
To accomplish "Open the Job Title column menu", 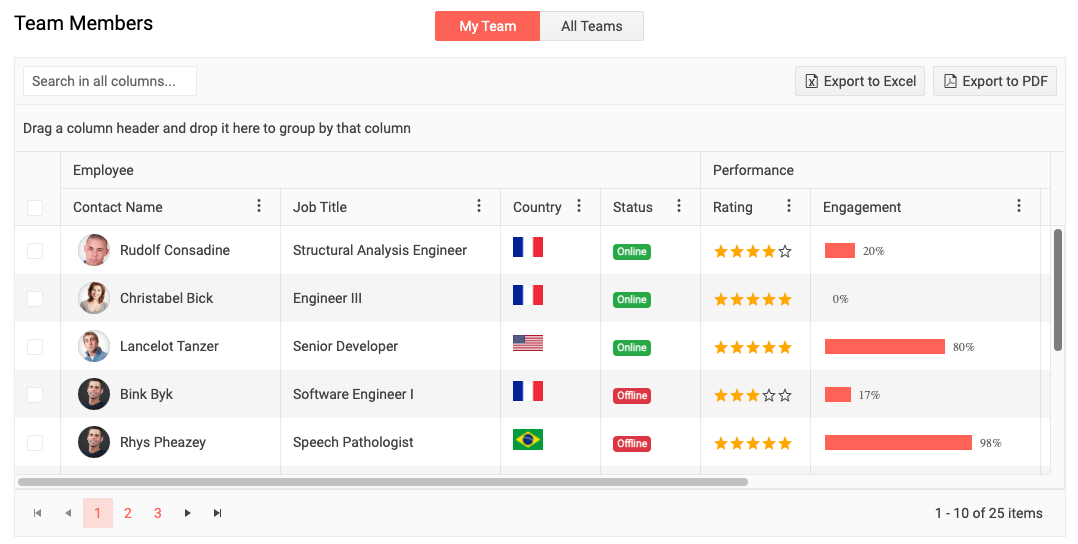I will point(478,206).
